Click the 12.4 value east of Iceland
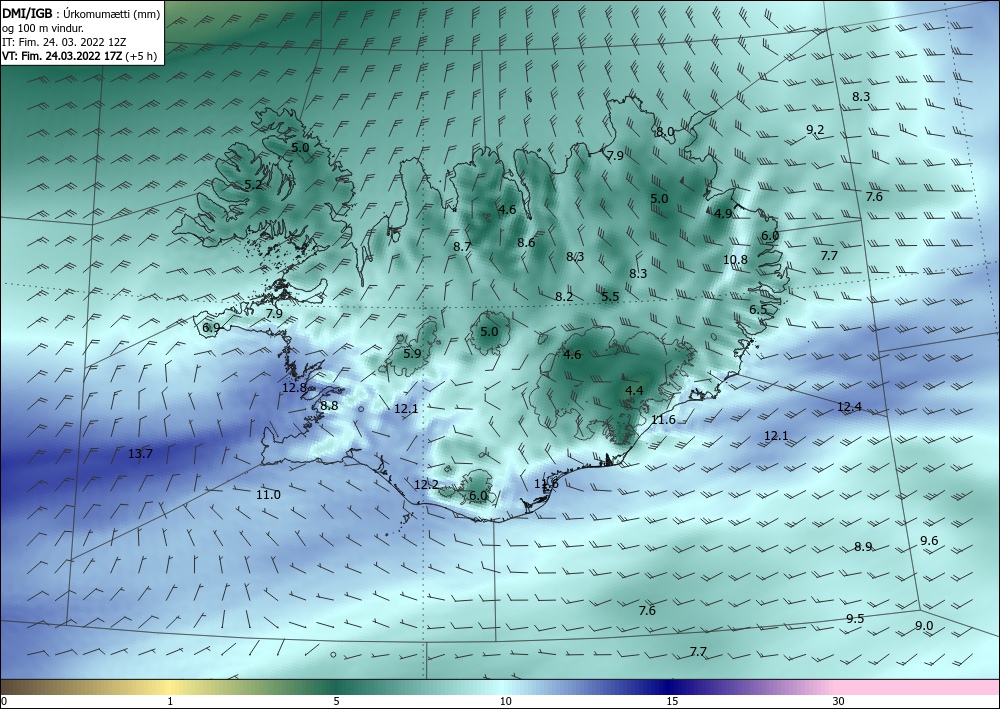This screenshot has width=1000, height=709. (849, 407)
